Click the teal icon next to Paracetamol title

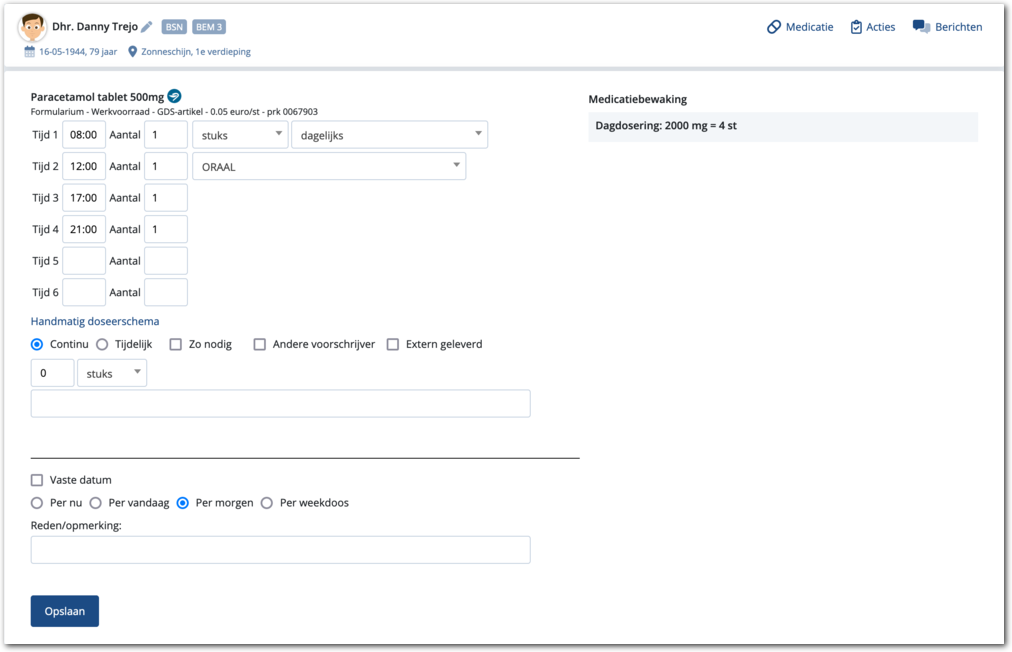pyautogui.click(x=174, y=96)
